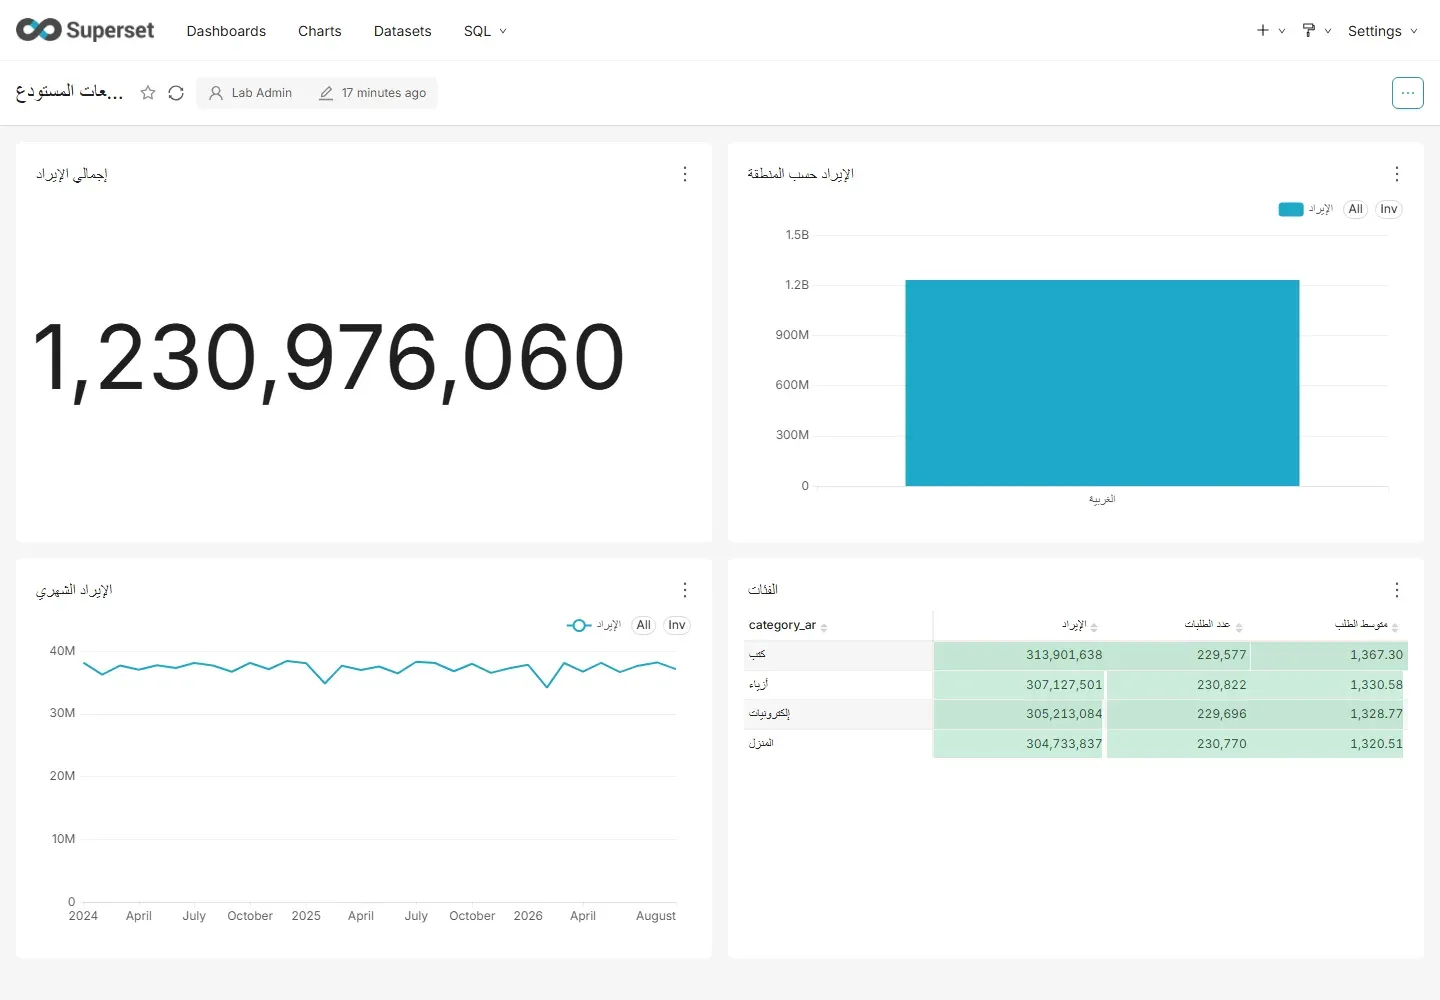This screenshot has height=1000, width=1440.
Task: Click the sort icon beside the متوسط الطلب header
Action: [1395, 627]
